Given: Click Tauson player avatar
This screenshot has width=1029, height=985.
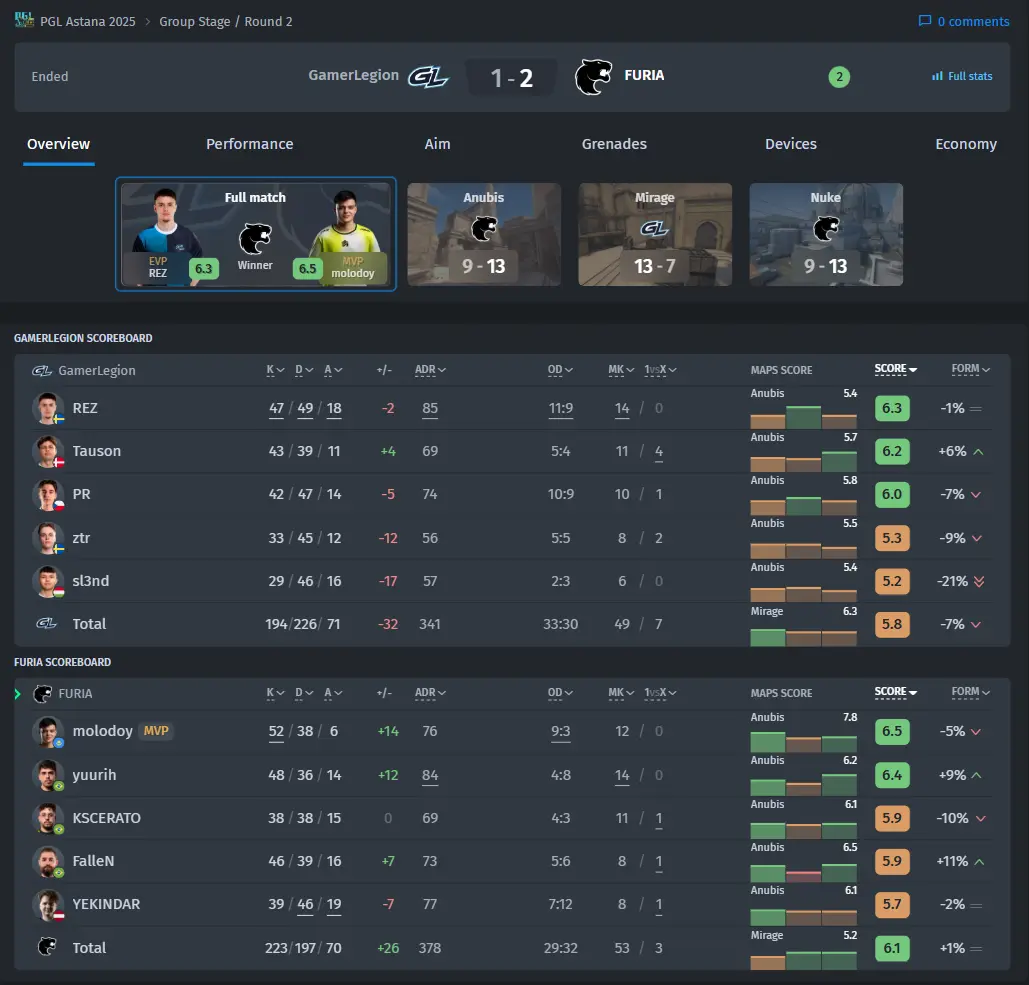Looking at the screenshot, I should point(47,451).
